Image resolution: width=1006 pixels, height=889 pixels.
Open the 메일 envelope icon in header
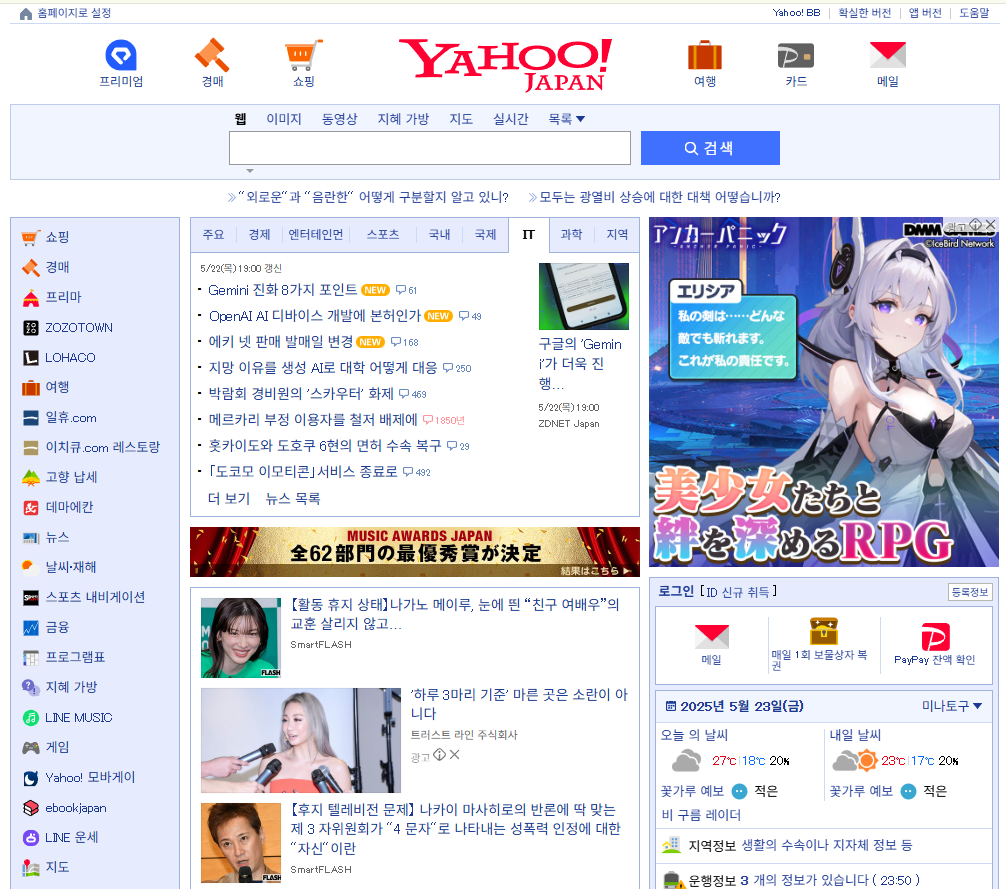(887, 55)
